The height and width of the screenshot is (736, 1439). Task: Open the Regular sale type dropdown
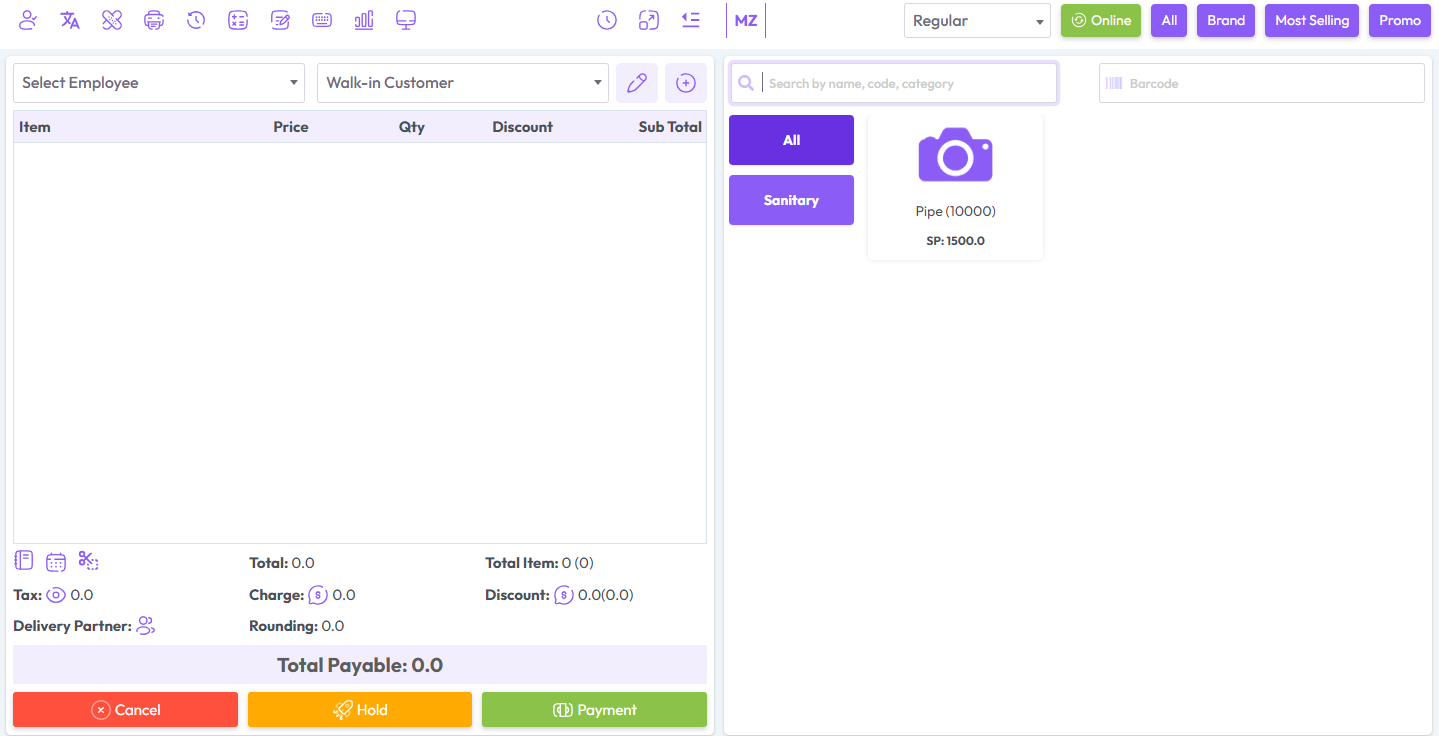(x=976, y=21)
